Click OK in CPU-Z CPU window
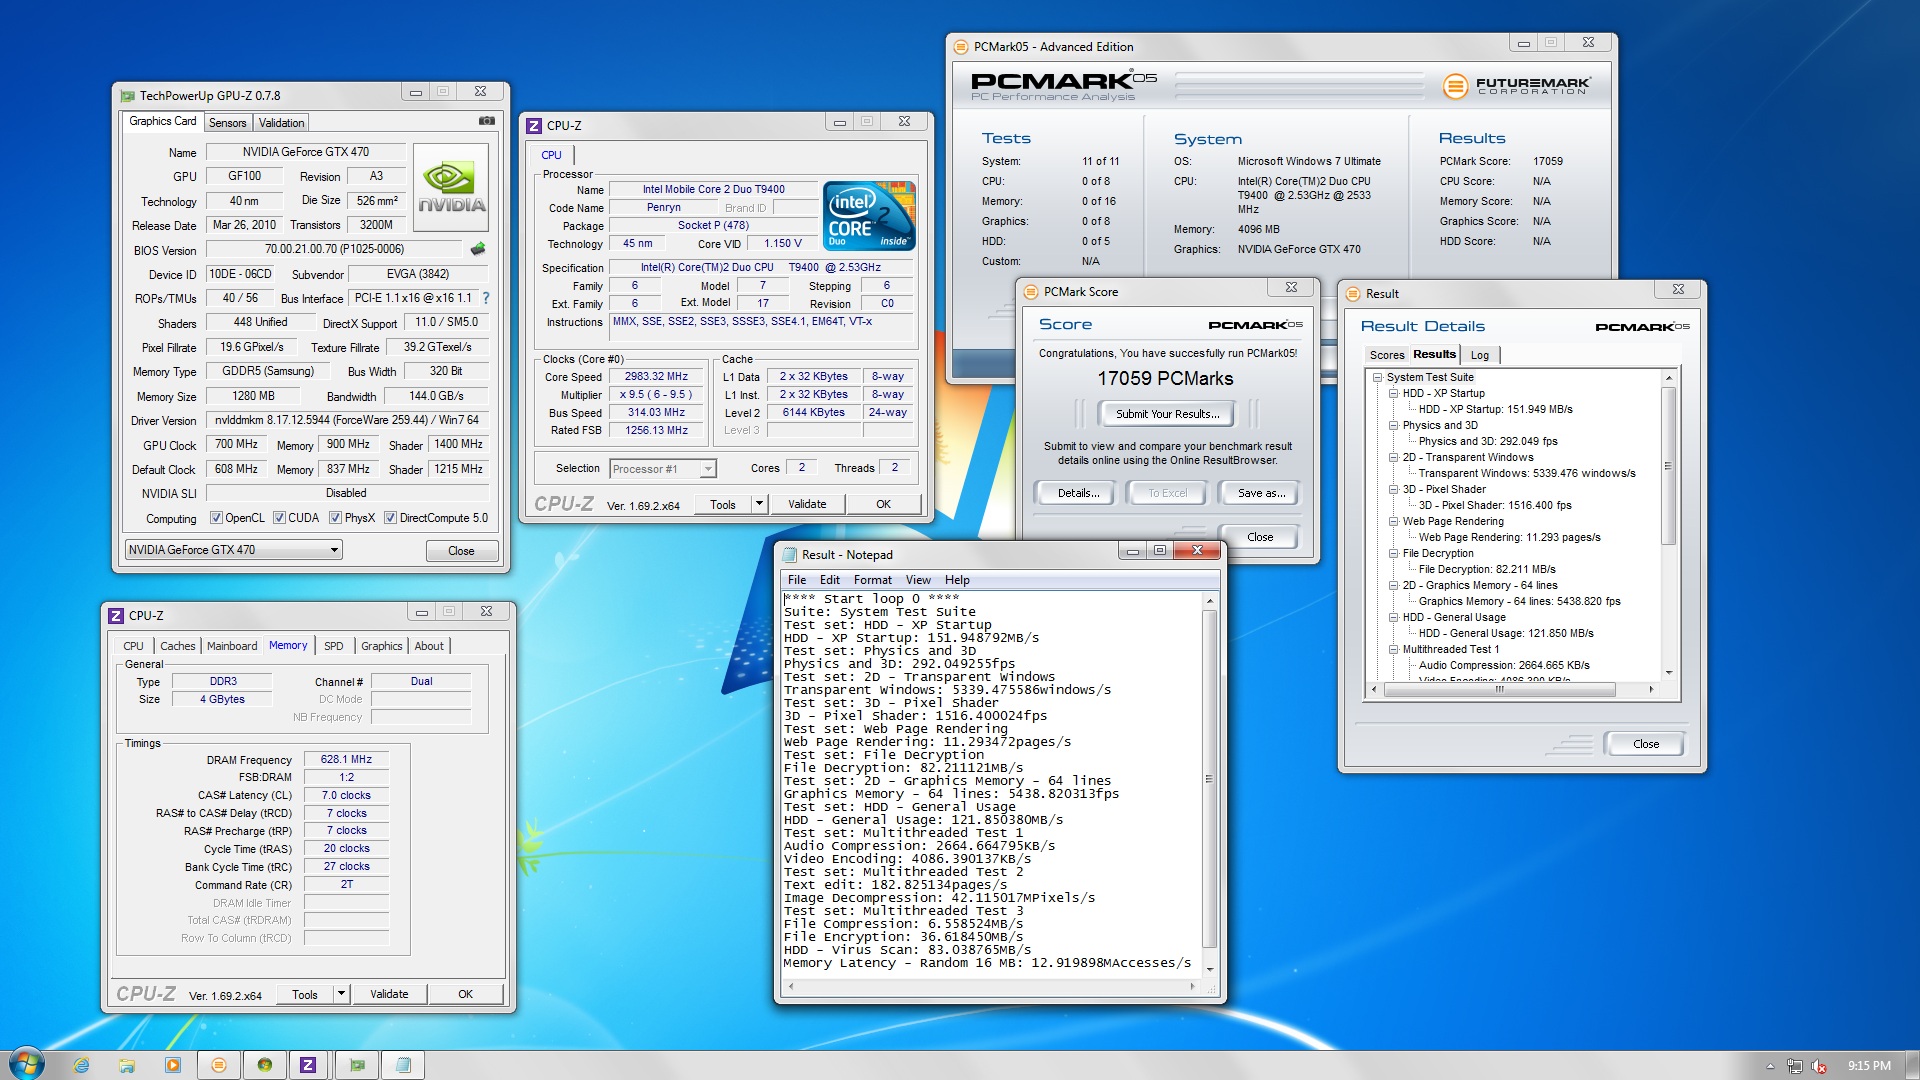Image resolution: width=1920 pixels, height=1080 pixels. (x=883, y=504)
